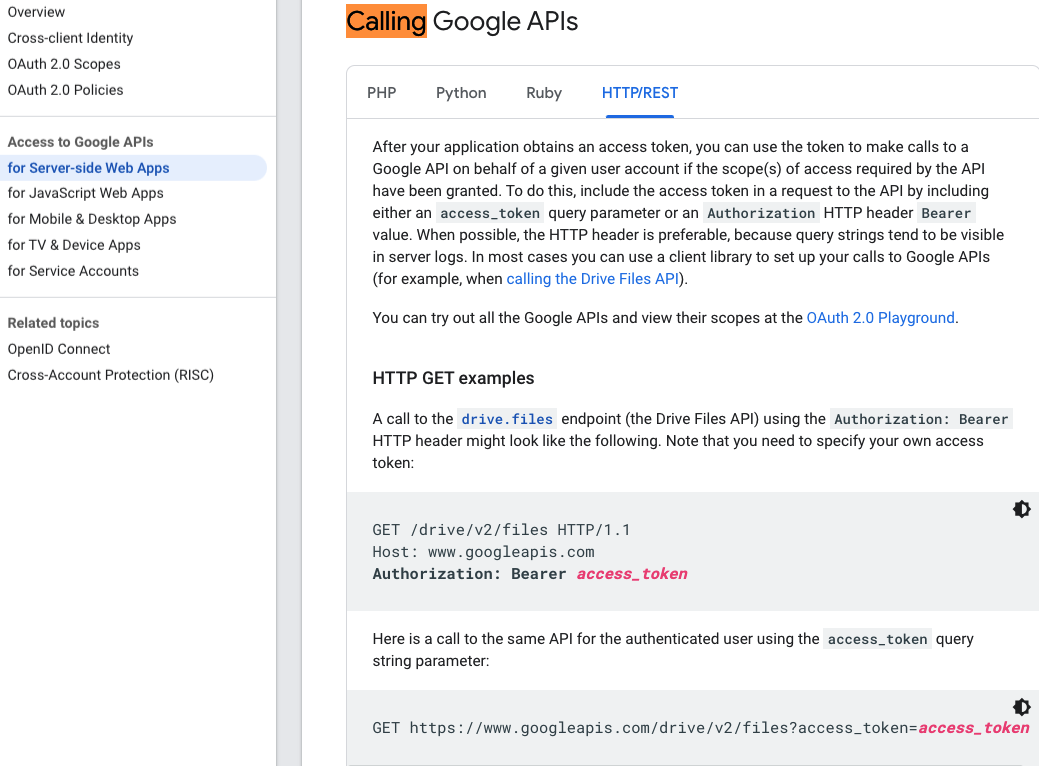Click the inline Authorization: Bearer code snippet
The image size is (1039, 766).
(921, 419)
